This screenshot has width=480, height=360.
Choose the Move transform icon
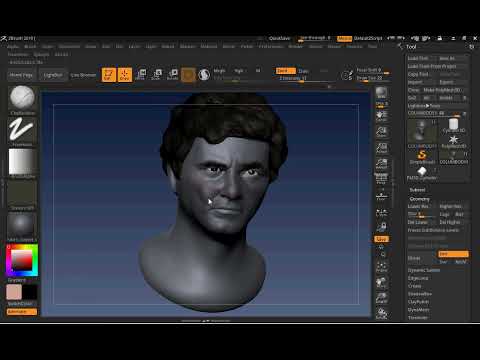(x=141, y=75)
